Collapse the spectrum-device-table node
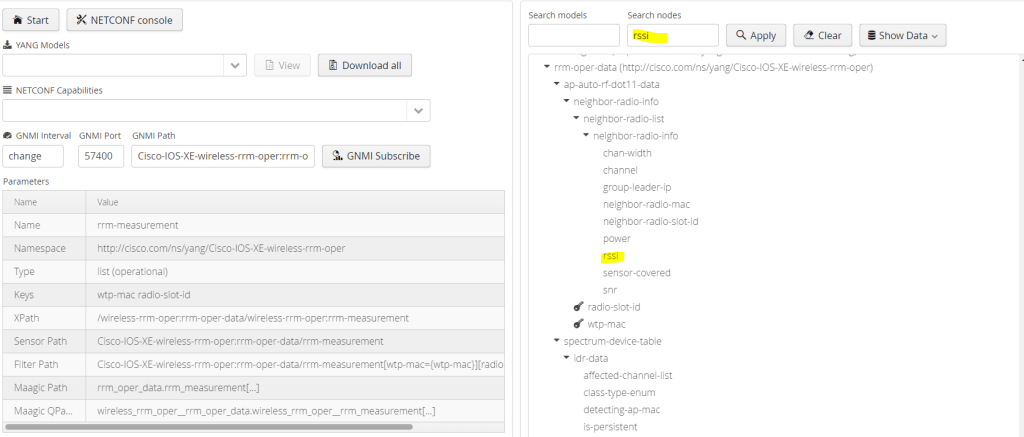Image resolution: width=1024 pixels, height=437 pixels. click(557, 341)
